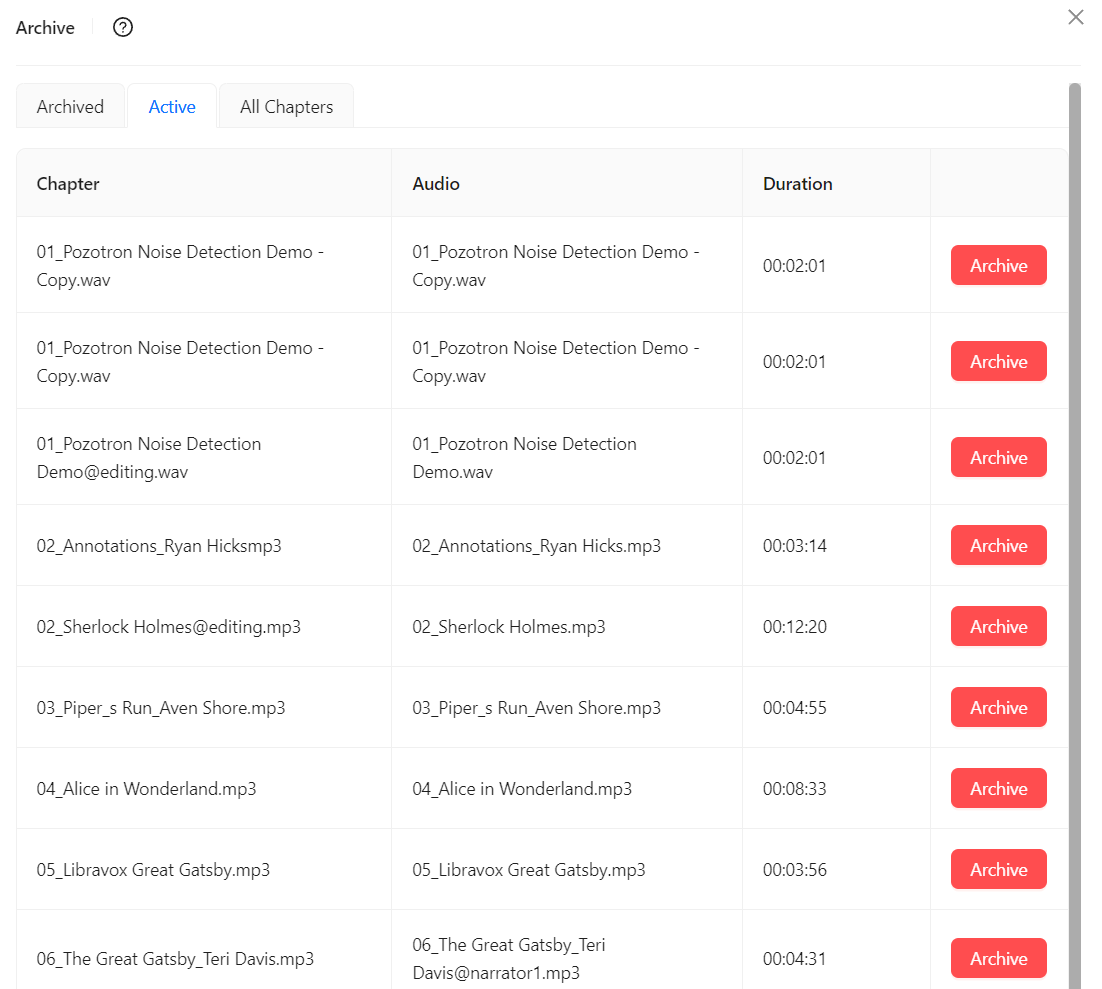Archive the 04_Alice in Wonderland.mp3 chapter

click(x=998, y=788)
